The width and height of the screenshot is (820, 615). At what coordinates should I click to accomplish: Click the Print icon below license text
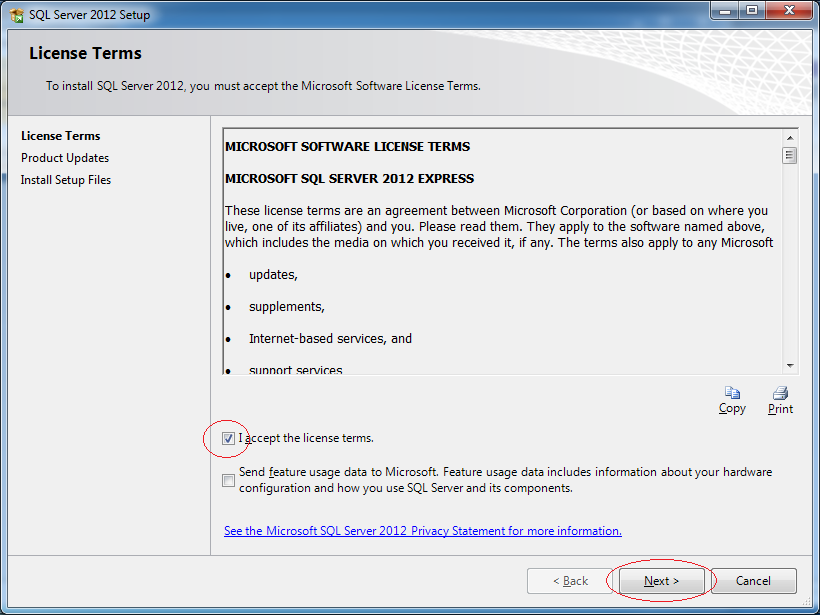[x=780, y=393]
